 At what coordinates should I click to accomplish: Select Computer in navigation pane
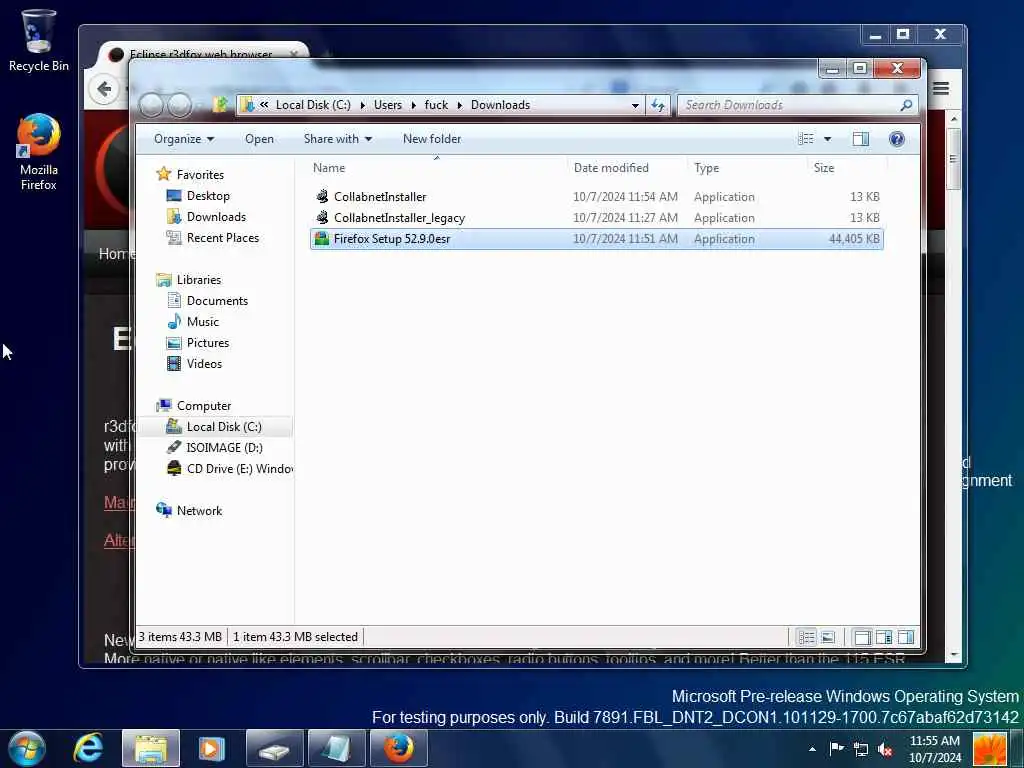tap(204, 406)
